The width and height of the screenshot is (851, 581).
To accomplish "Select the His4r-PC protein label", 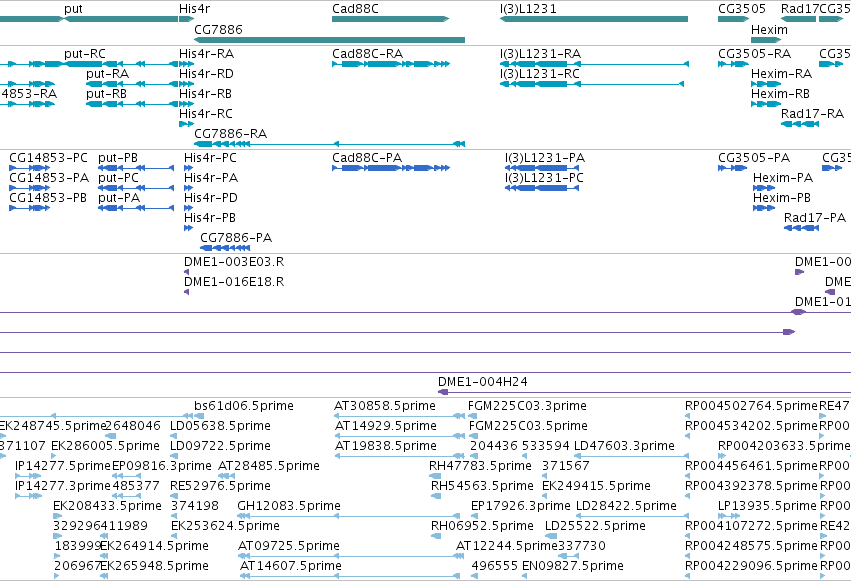I will point(211,158).
